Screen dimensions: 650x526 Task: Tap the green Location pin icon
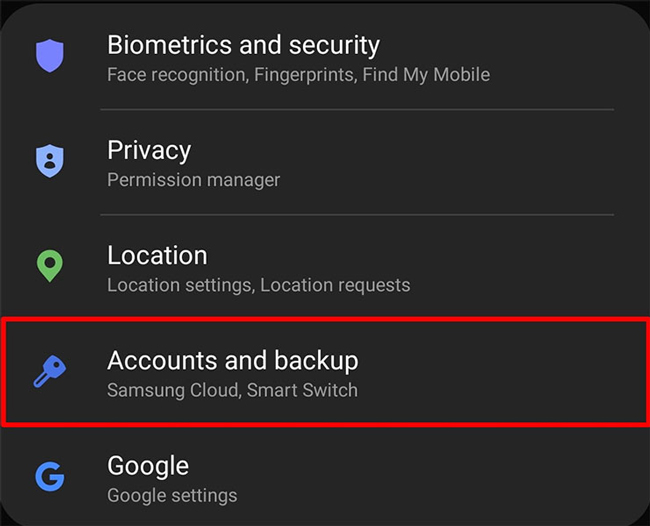coord(50,266)
